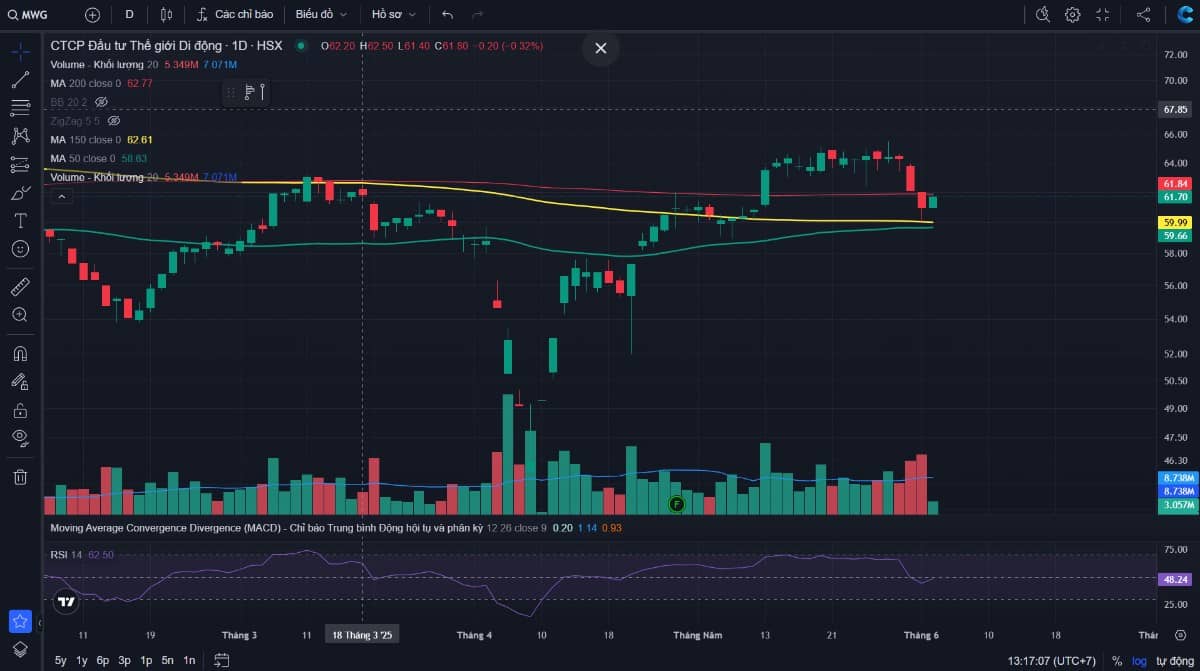Select the trend line drawing tool
Screen dimensions: 1200x671
[20, 79]
